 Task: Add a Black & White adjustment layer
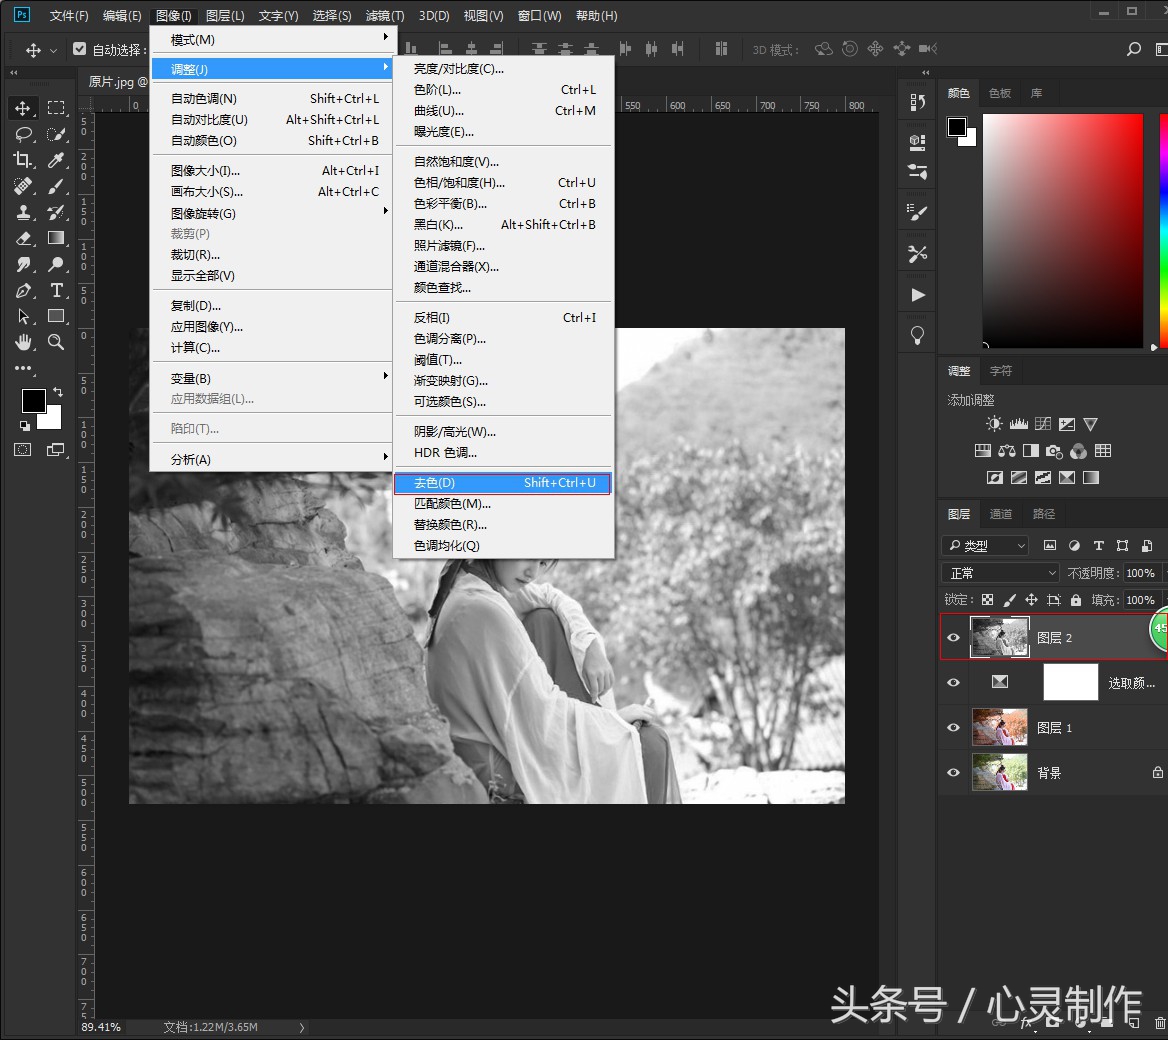click(x=1031, y=451)
